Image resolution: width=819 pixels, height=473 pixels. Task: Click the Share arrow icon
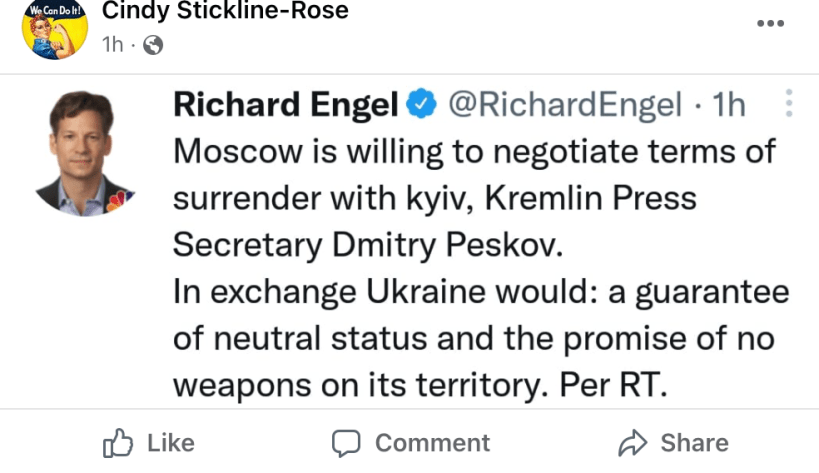point(634,442)
